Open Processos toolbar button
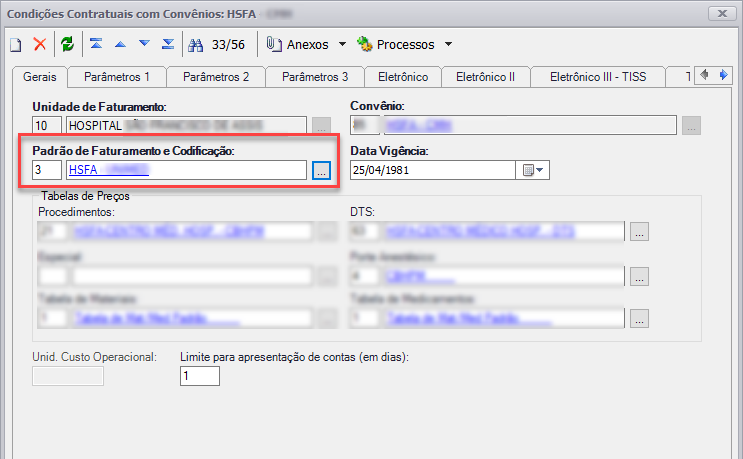 point(396,45)
